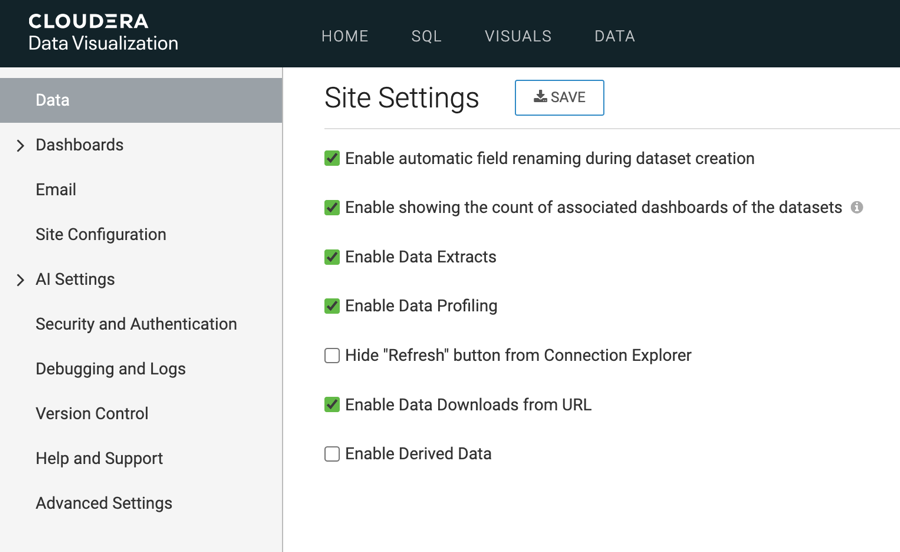Uncheck Enable automatic field renaming checkbox

(332, 158)
